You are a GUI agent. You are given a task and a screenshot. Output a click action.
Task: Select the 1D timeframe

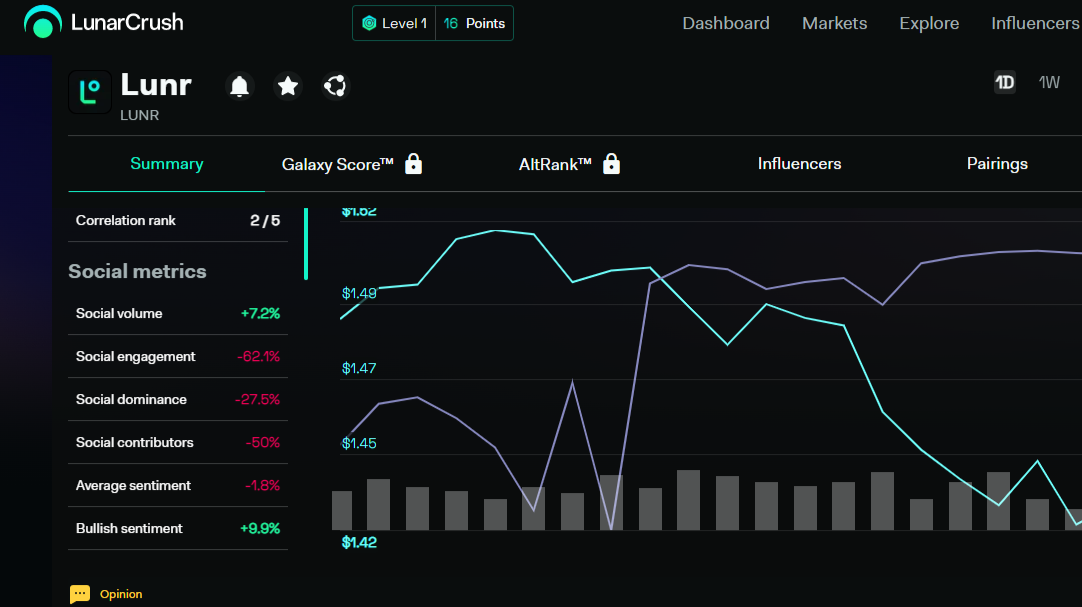pos(1005,83)
